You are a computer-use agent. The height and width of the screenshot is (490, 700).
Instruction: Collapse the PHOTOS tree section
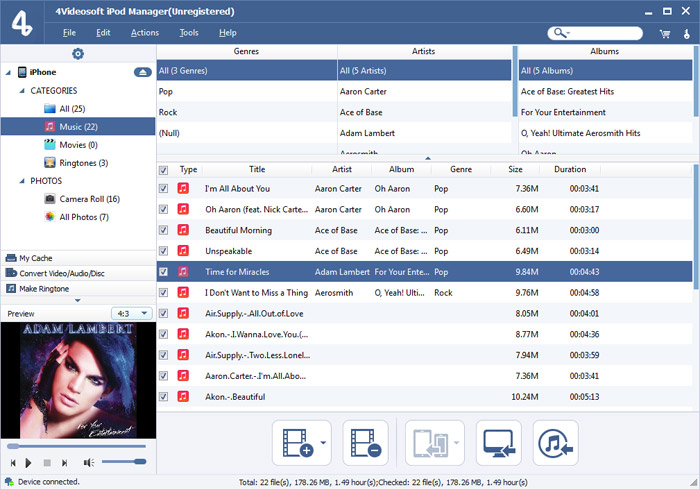[22, 181]
